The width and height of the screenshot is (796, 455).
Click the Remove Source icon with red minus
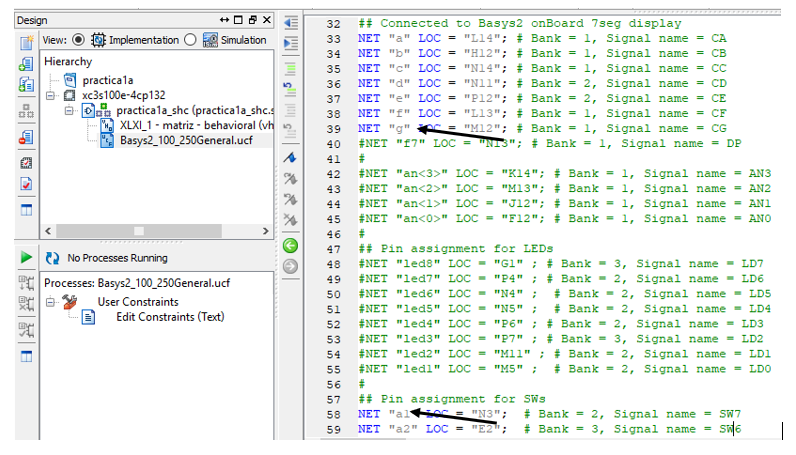26,137
